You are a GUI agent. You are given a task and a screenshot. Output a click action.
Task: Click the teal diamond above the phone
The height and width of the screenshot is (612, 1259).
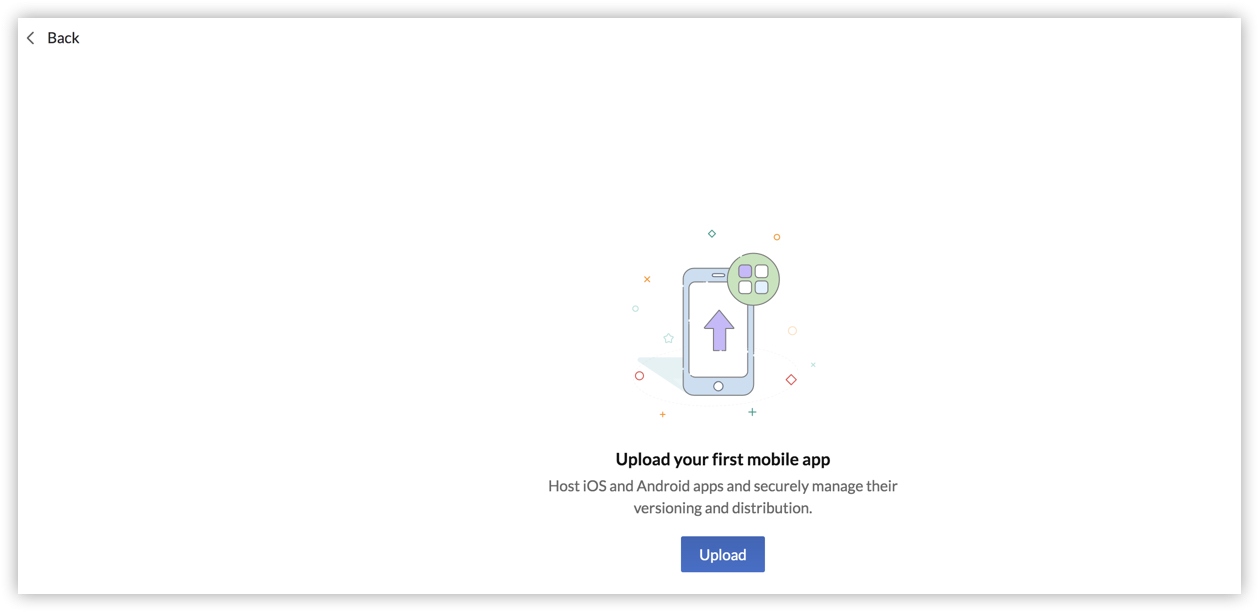[x=712, y=234]
